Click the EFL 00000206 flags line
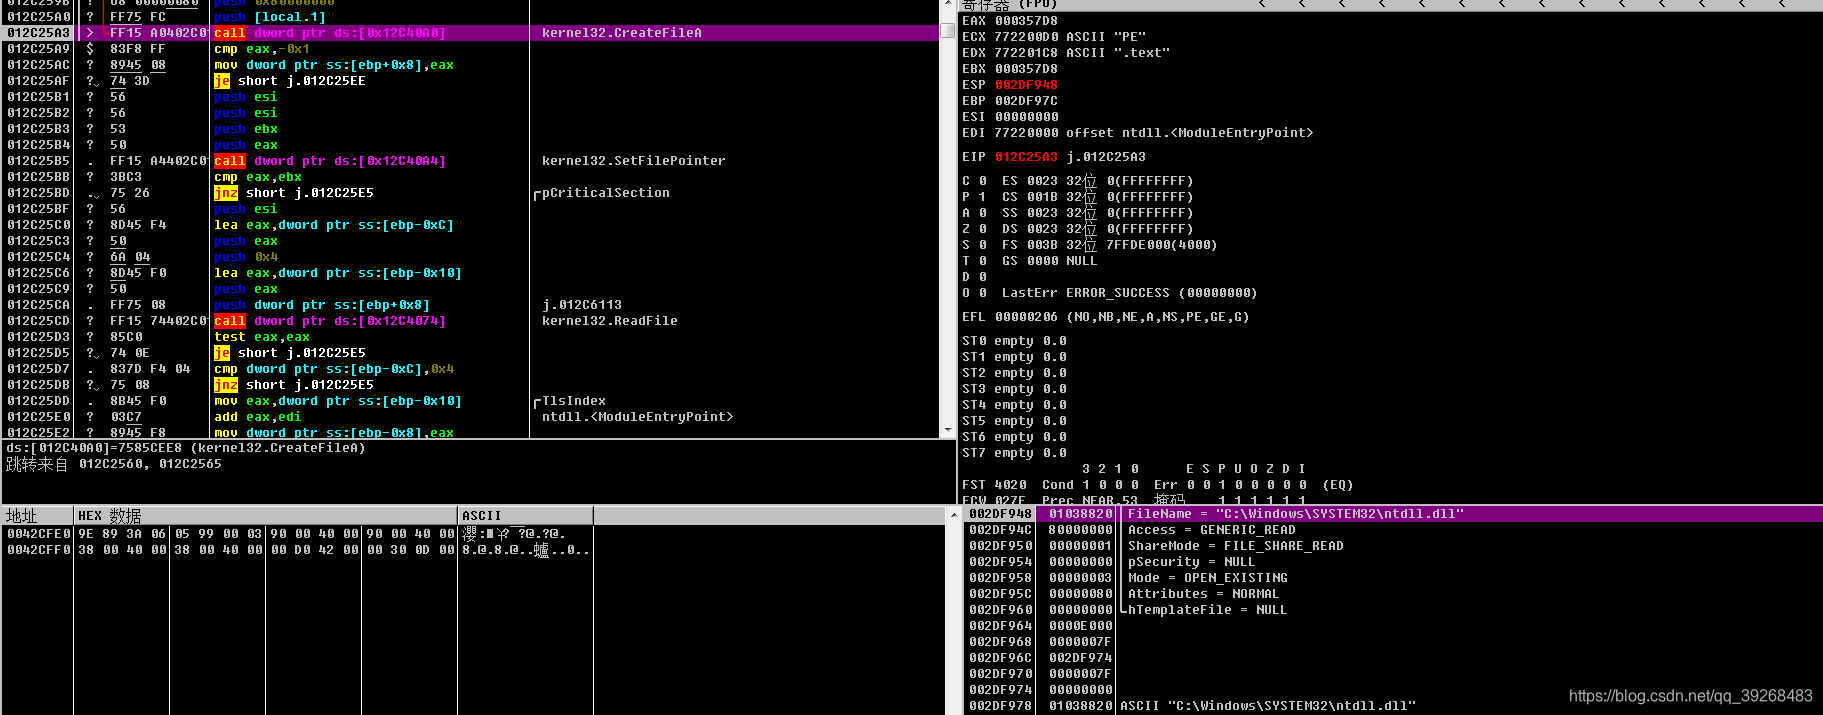 tap(1106, 317)
